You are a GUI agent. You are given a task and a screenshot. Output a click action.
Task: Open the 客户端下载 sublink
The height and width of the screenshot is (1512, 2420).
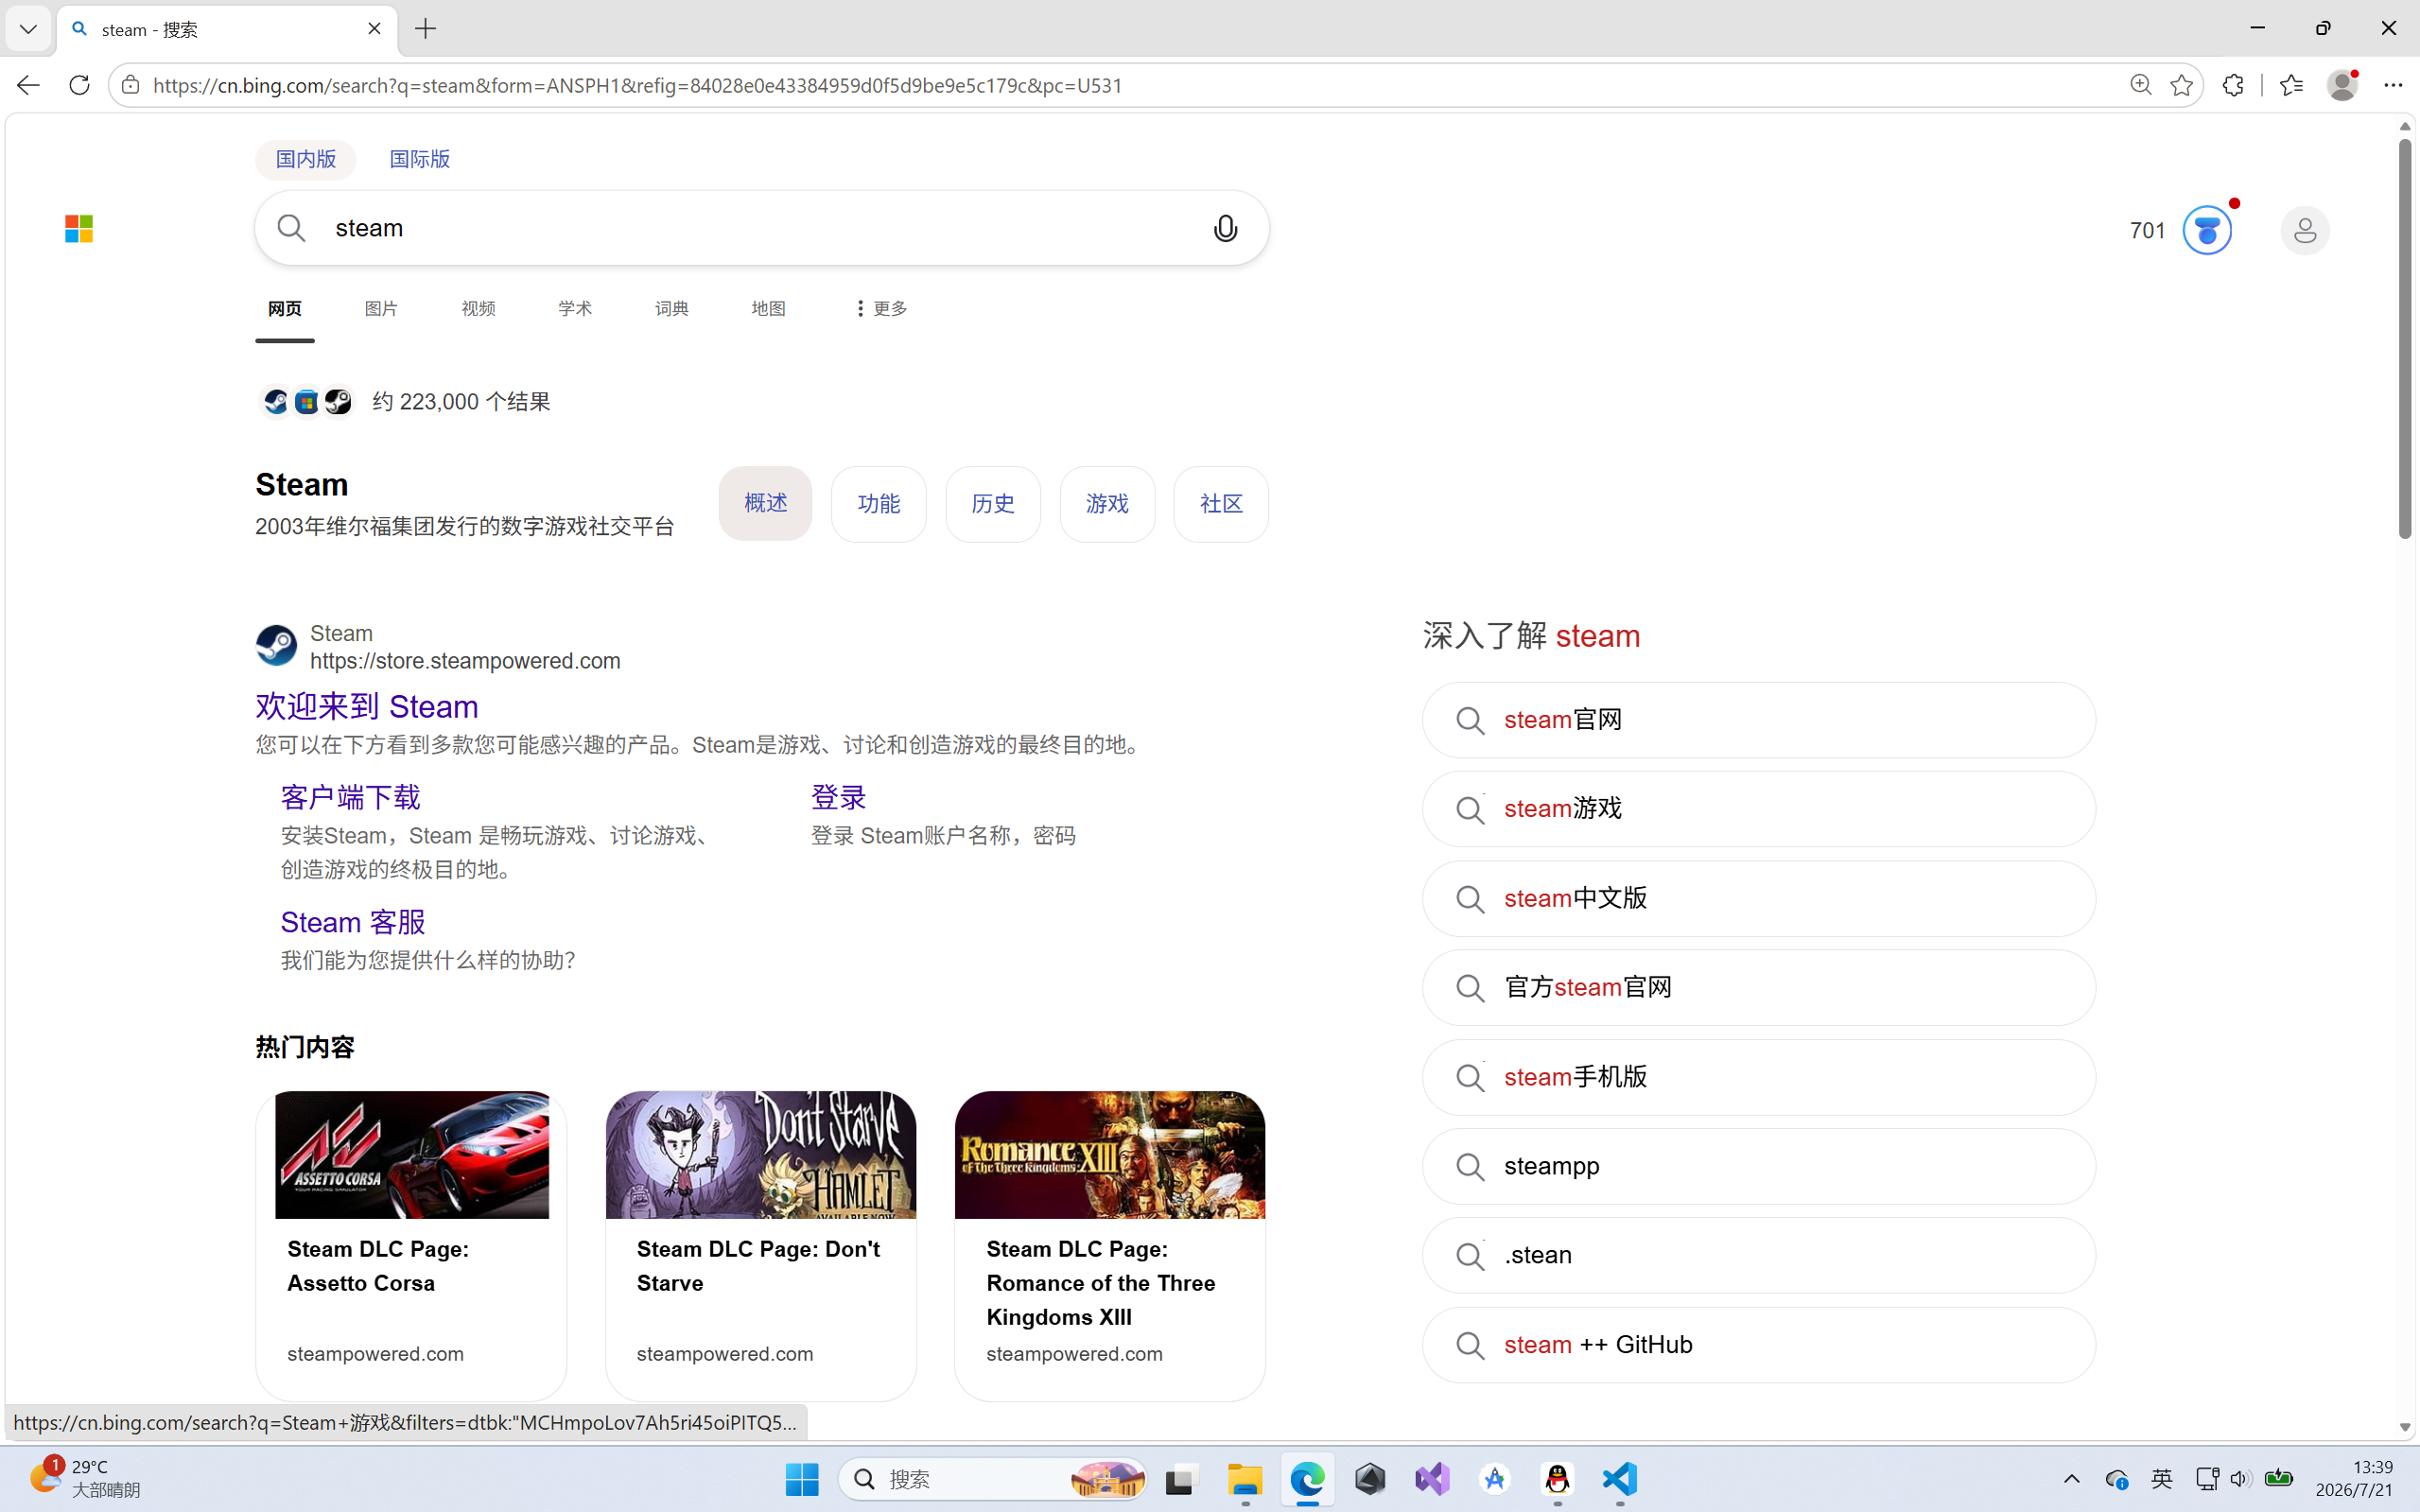click(350, 797)
